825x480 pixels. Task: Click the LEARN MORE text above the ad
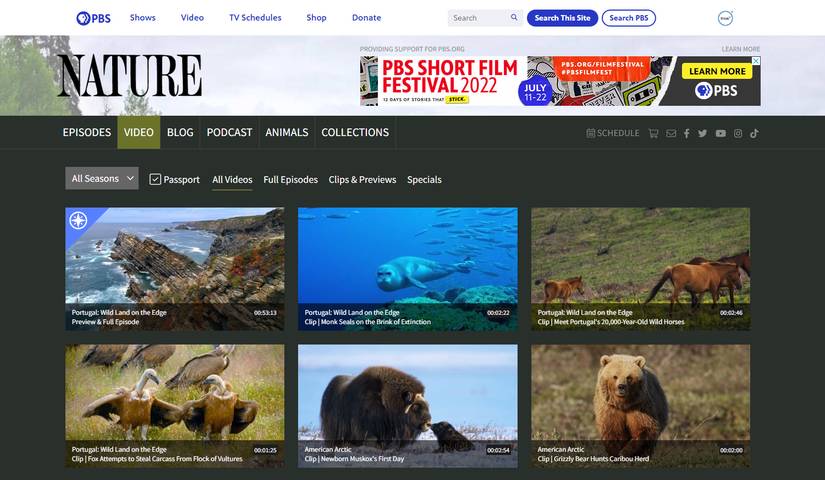[x=741, y=49]
